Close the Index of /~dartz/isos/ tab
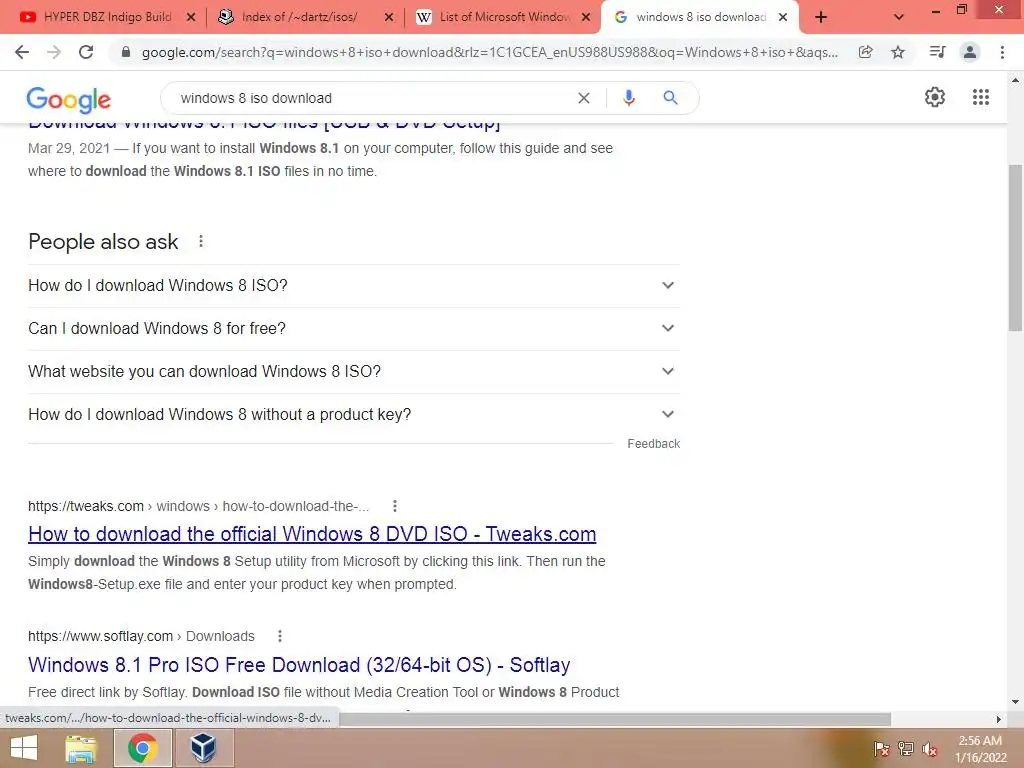Image resolution: width=1024 pixels, height=768 pixels. (389, 18)
